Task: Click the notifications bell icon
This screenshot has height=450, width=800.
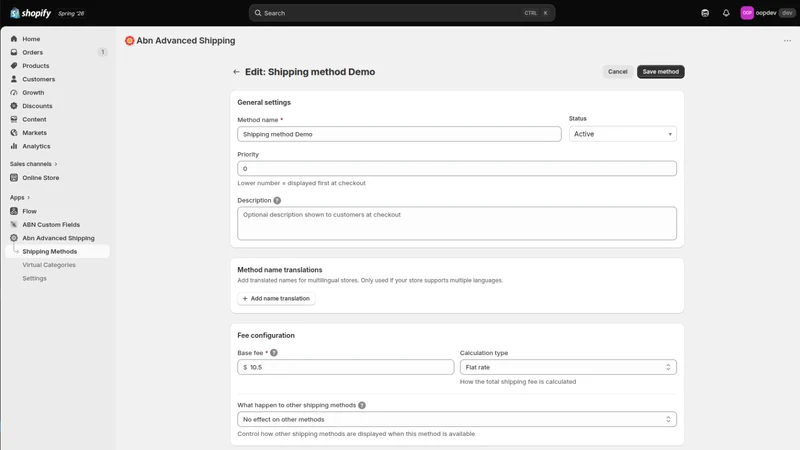Action: [726, 13]
